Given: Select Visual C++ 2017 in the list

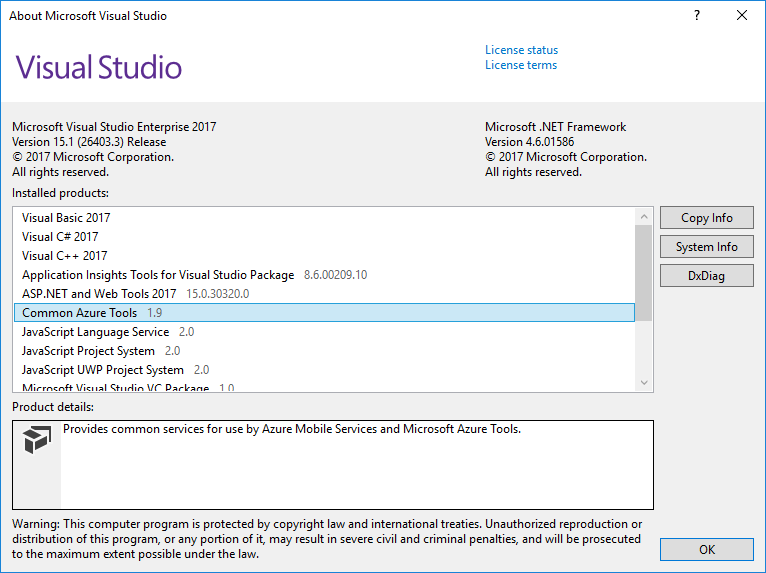Looking at the screenshot, I should 324,255.
